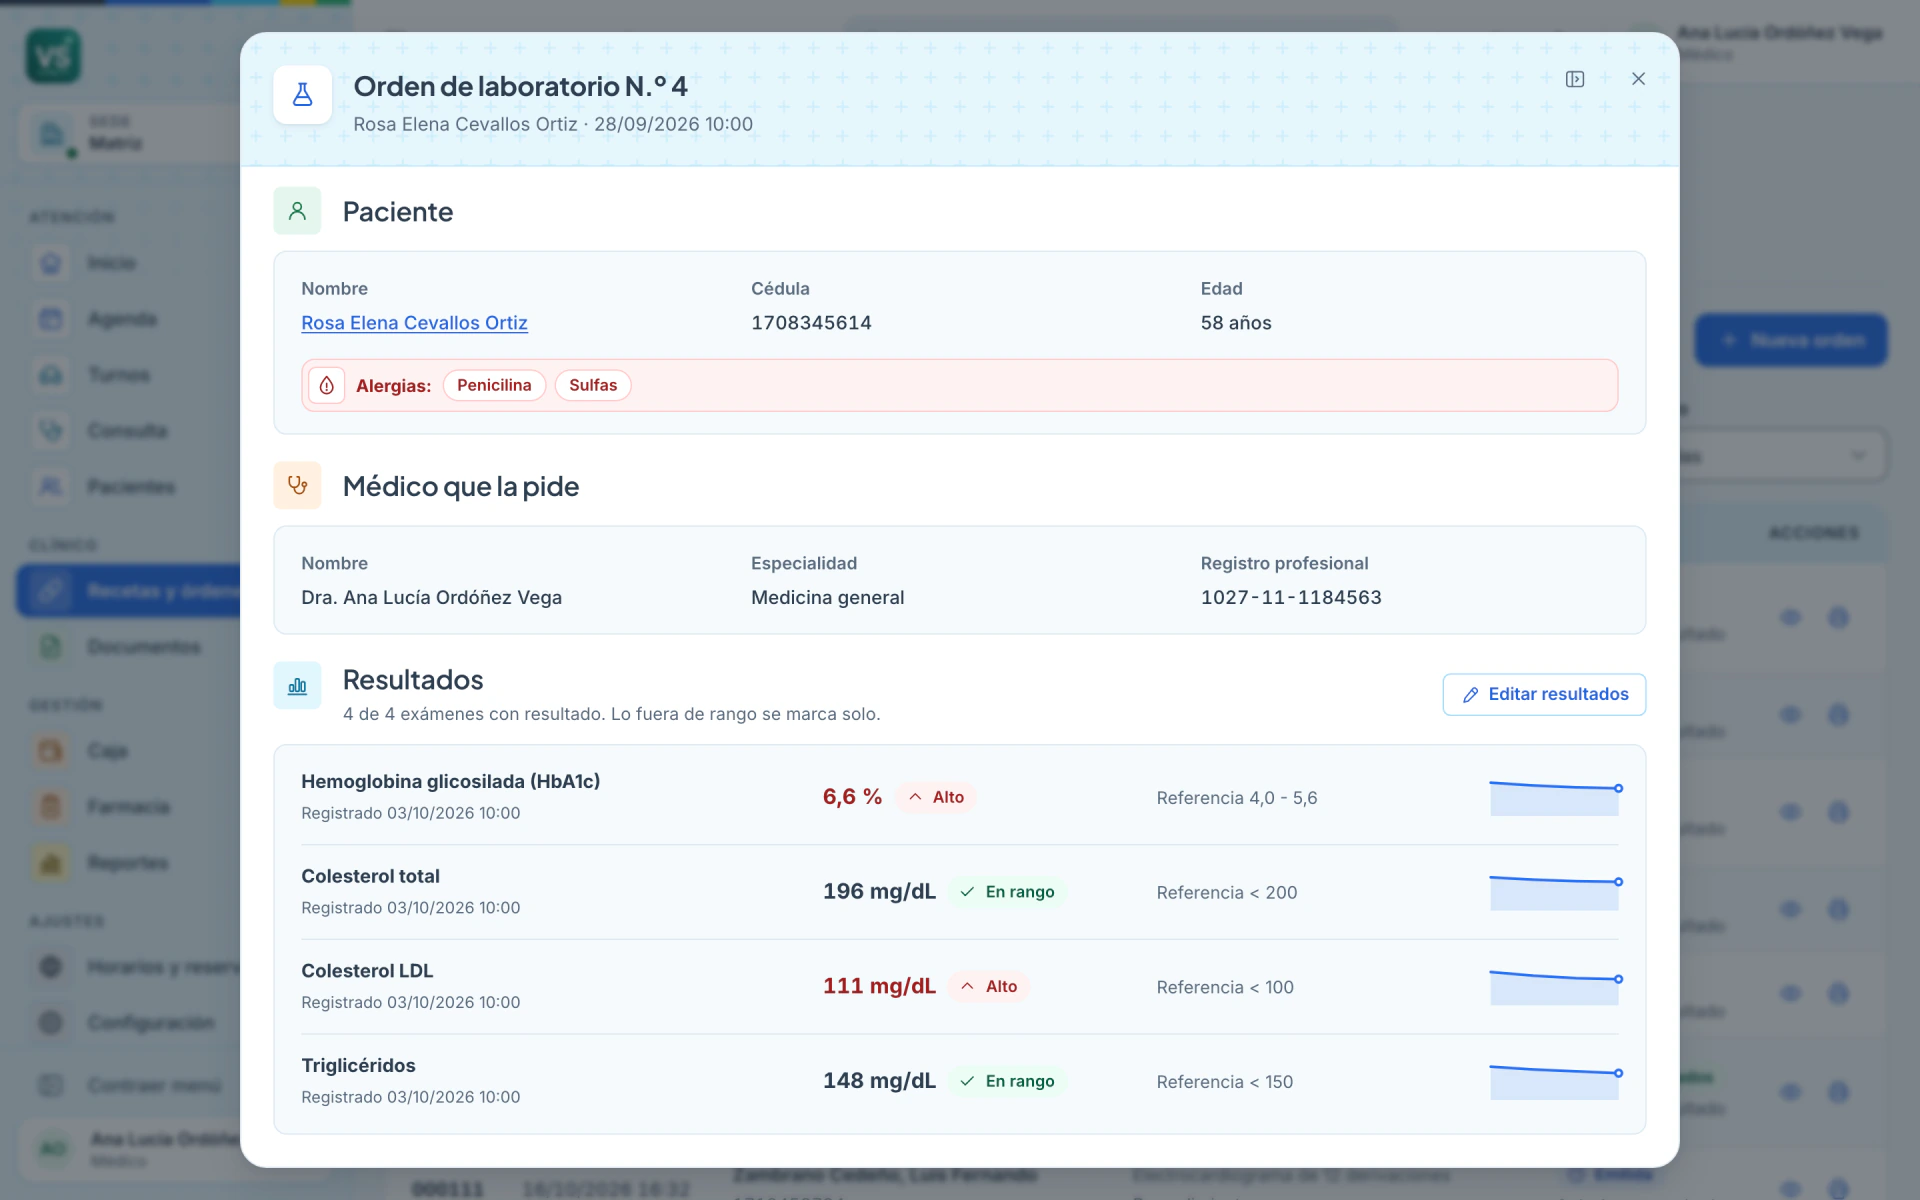The image size is (1920, 1200).
Task: Open Reportes in the sidebar
Action: [128, 863]
